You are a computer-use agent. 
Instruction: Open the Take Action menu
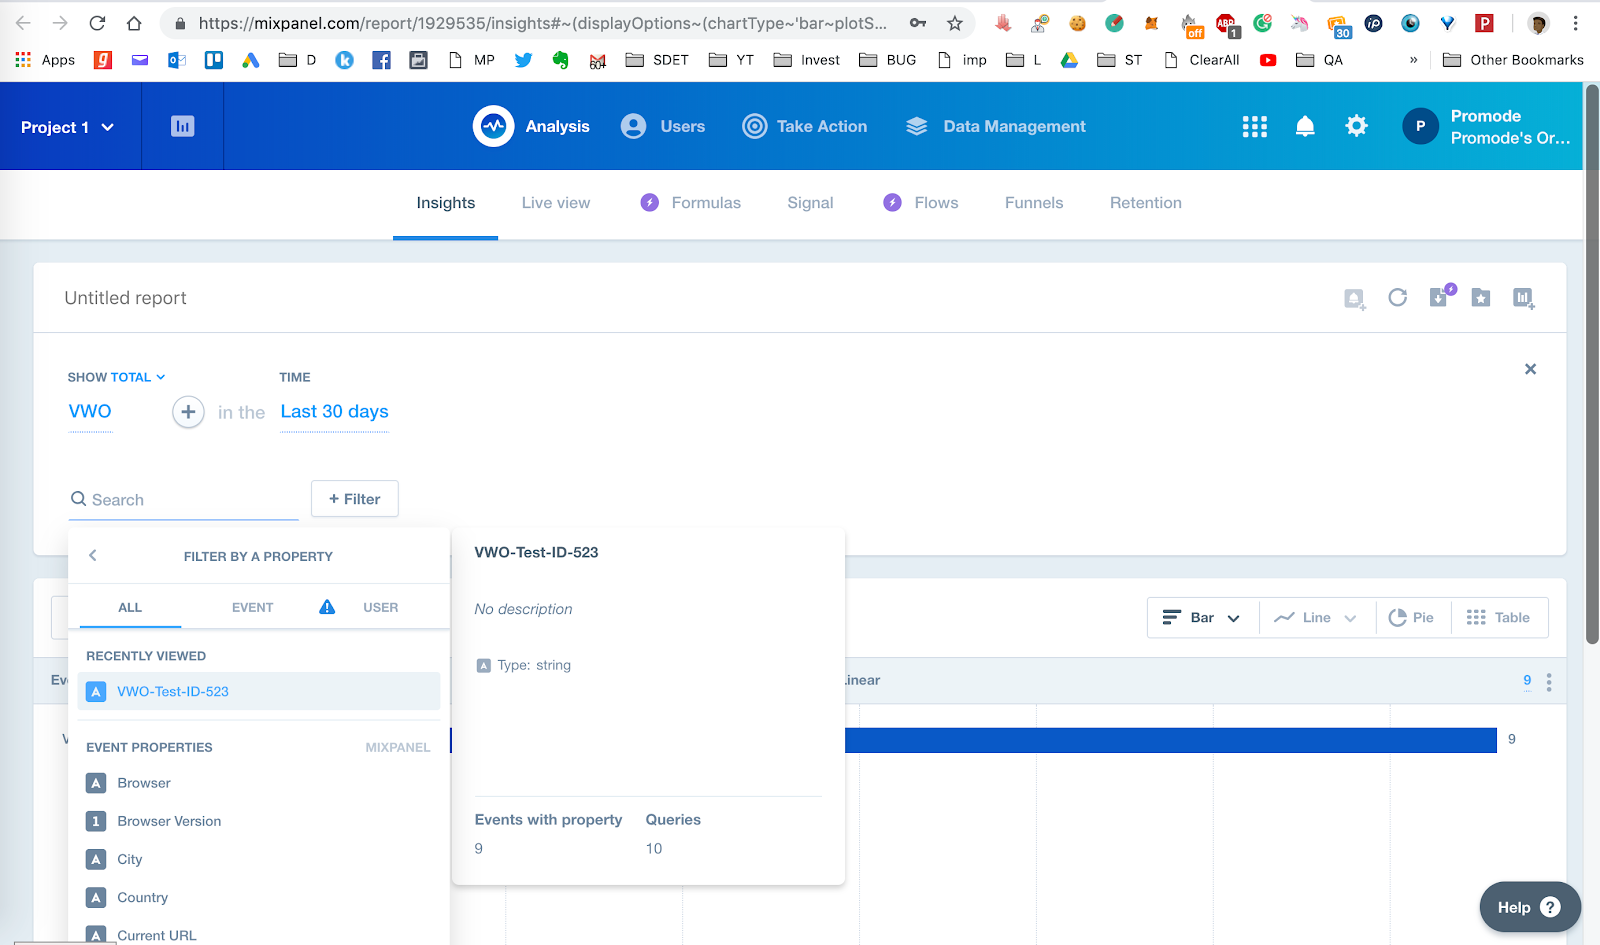pos(805,126)
